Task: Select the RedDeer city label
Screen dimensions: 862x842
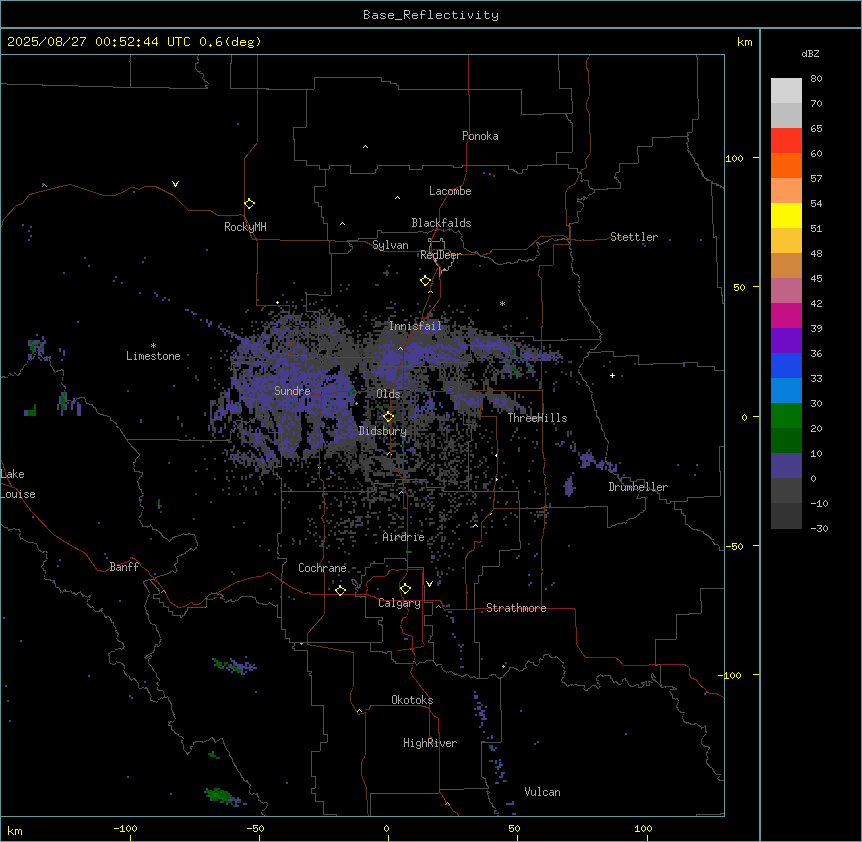Action: tap(440, 255)
